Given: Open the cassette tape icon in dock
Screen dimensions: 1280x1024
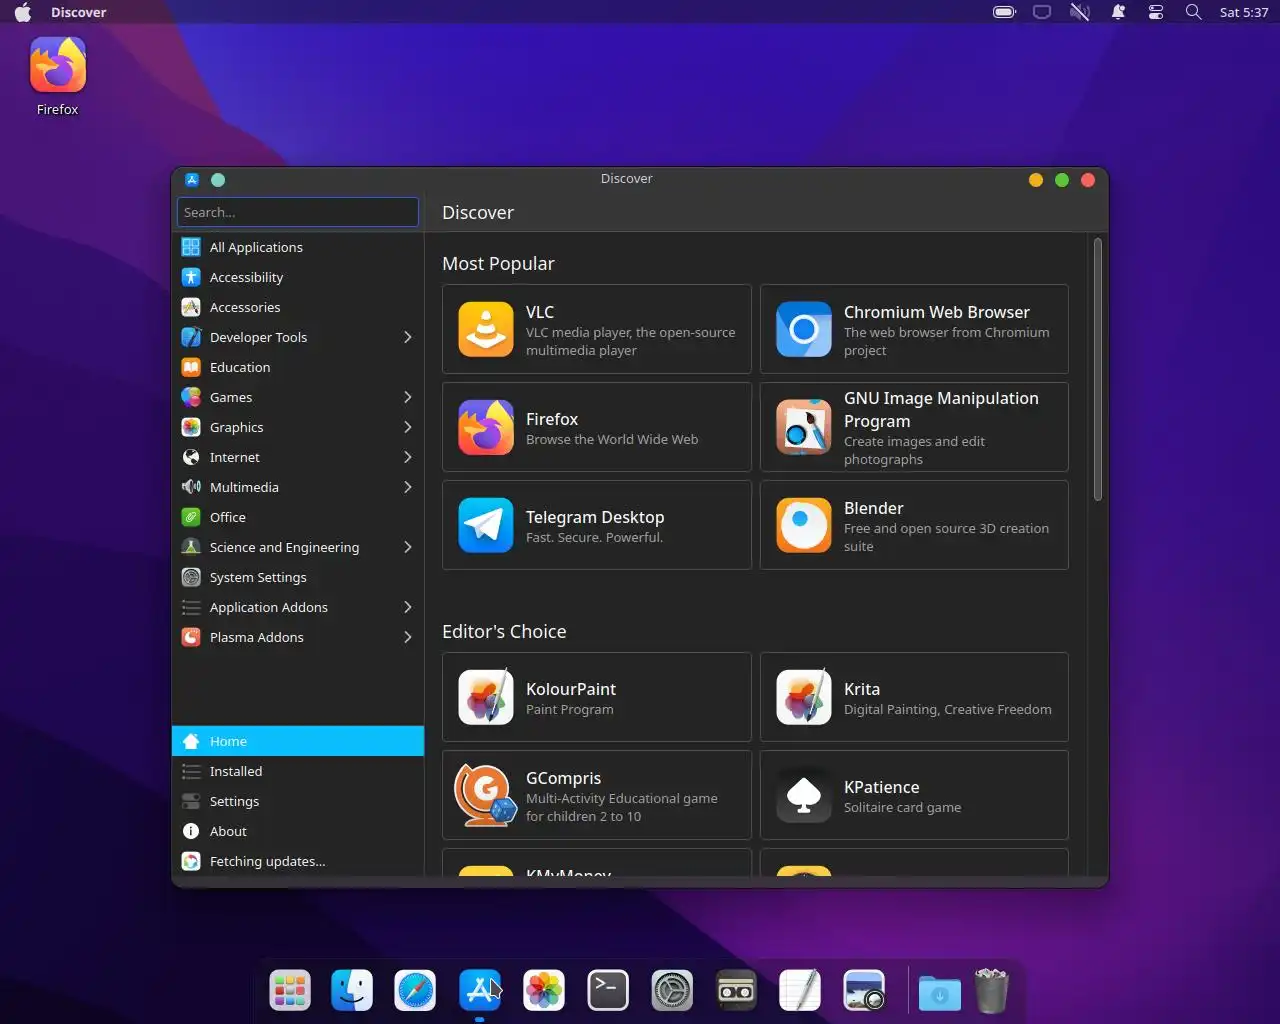Looking at the screenshot, I should (x=736, y=991).
